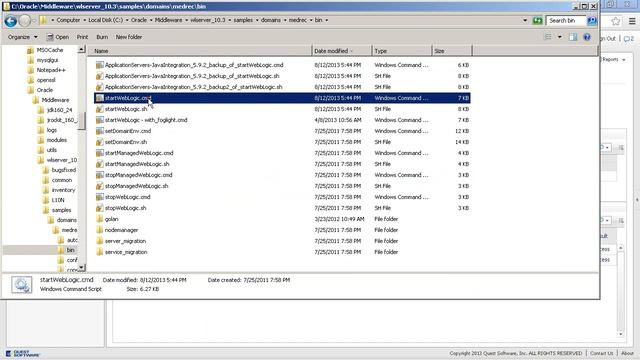Select modules folder in tree
640x360 pixels.
[57, 140]
